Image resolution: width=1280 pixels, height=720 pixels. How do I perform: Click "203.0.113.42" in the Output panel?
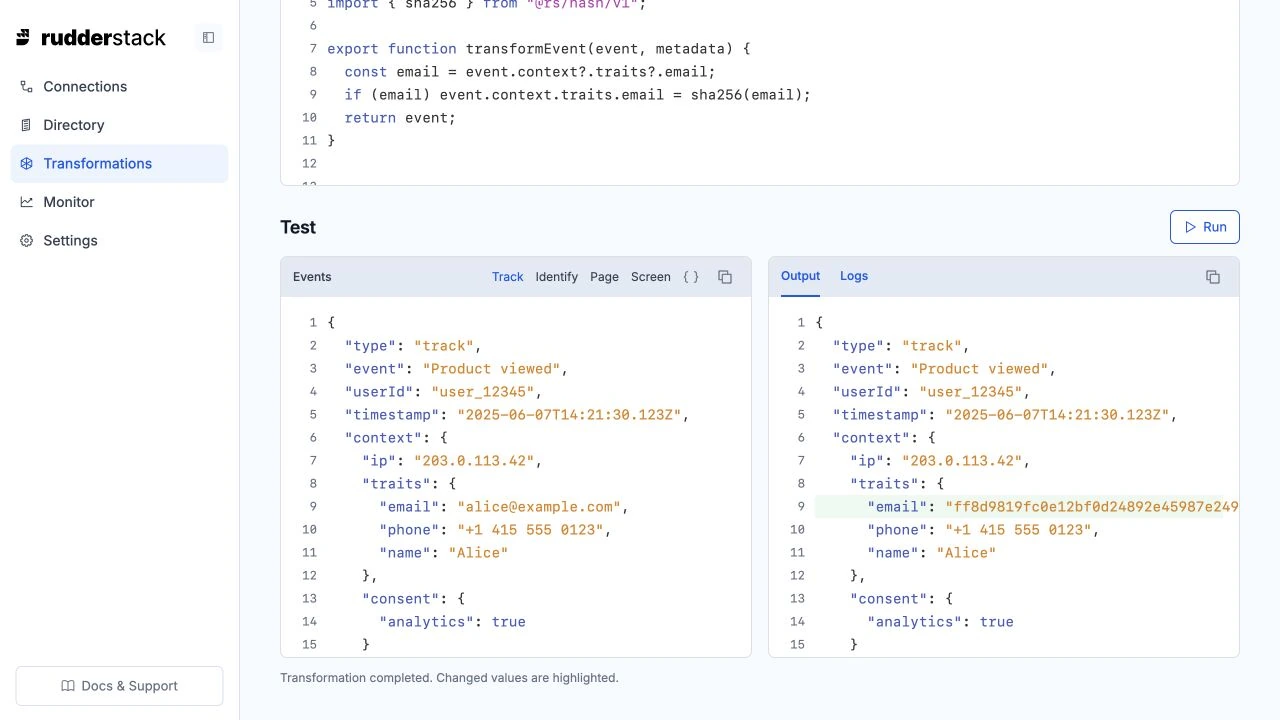[962, 461]
